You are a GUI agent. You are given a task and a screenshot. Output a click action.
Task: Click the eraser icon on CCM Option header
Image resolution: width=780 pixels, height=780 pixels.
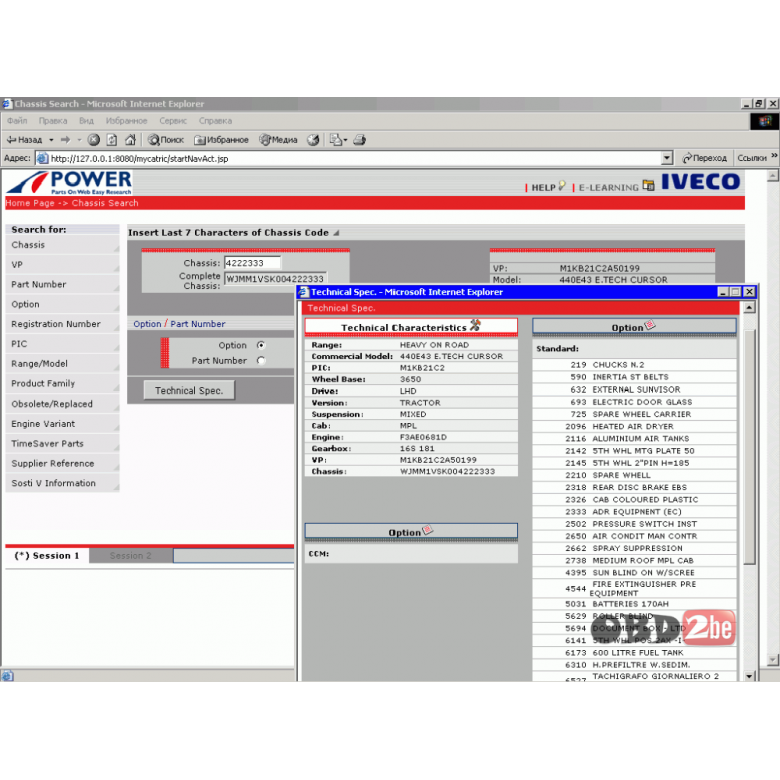(427, 530)
